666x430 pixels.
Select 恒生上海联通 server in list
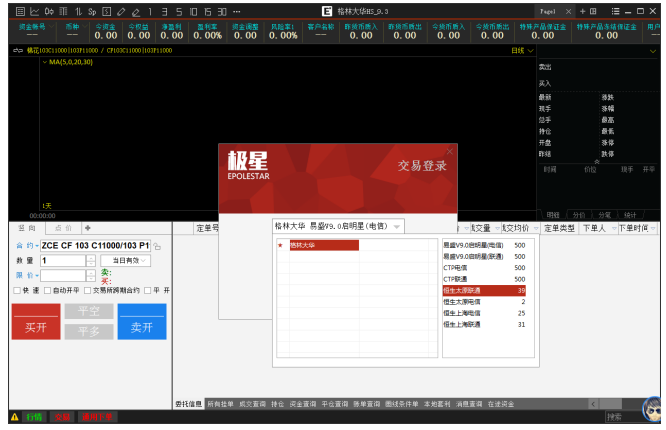(x=484, y=324)
